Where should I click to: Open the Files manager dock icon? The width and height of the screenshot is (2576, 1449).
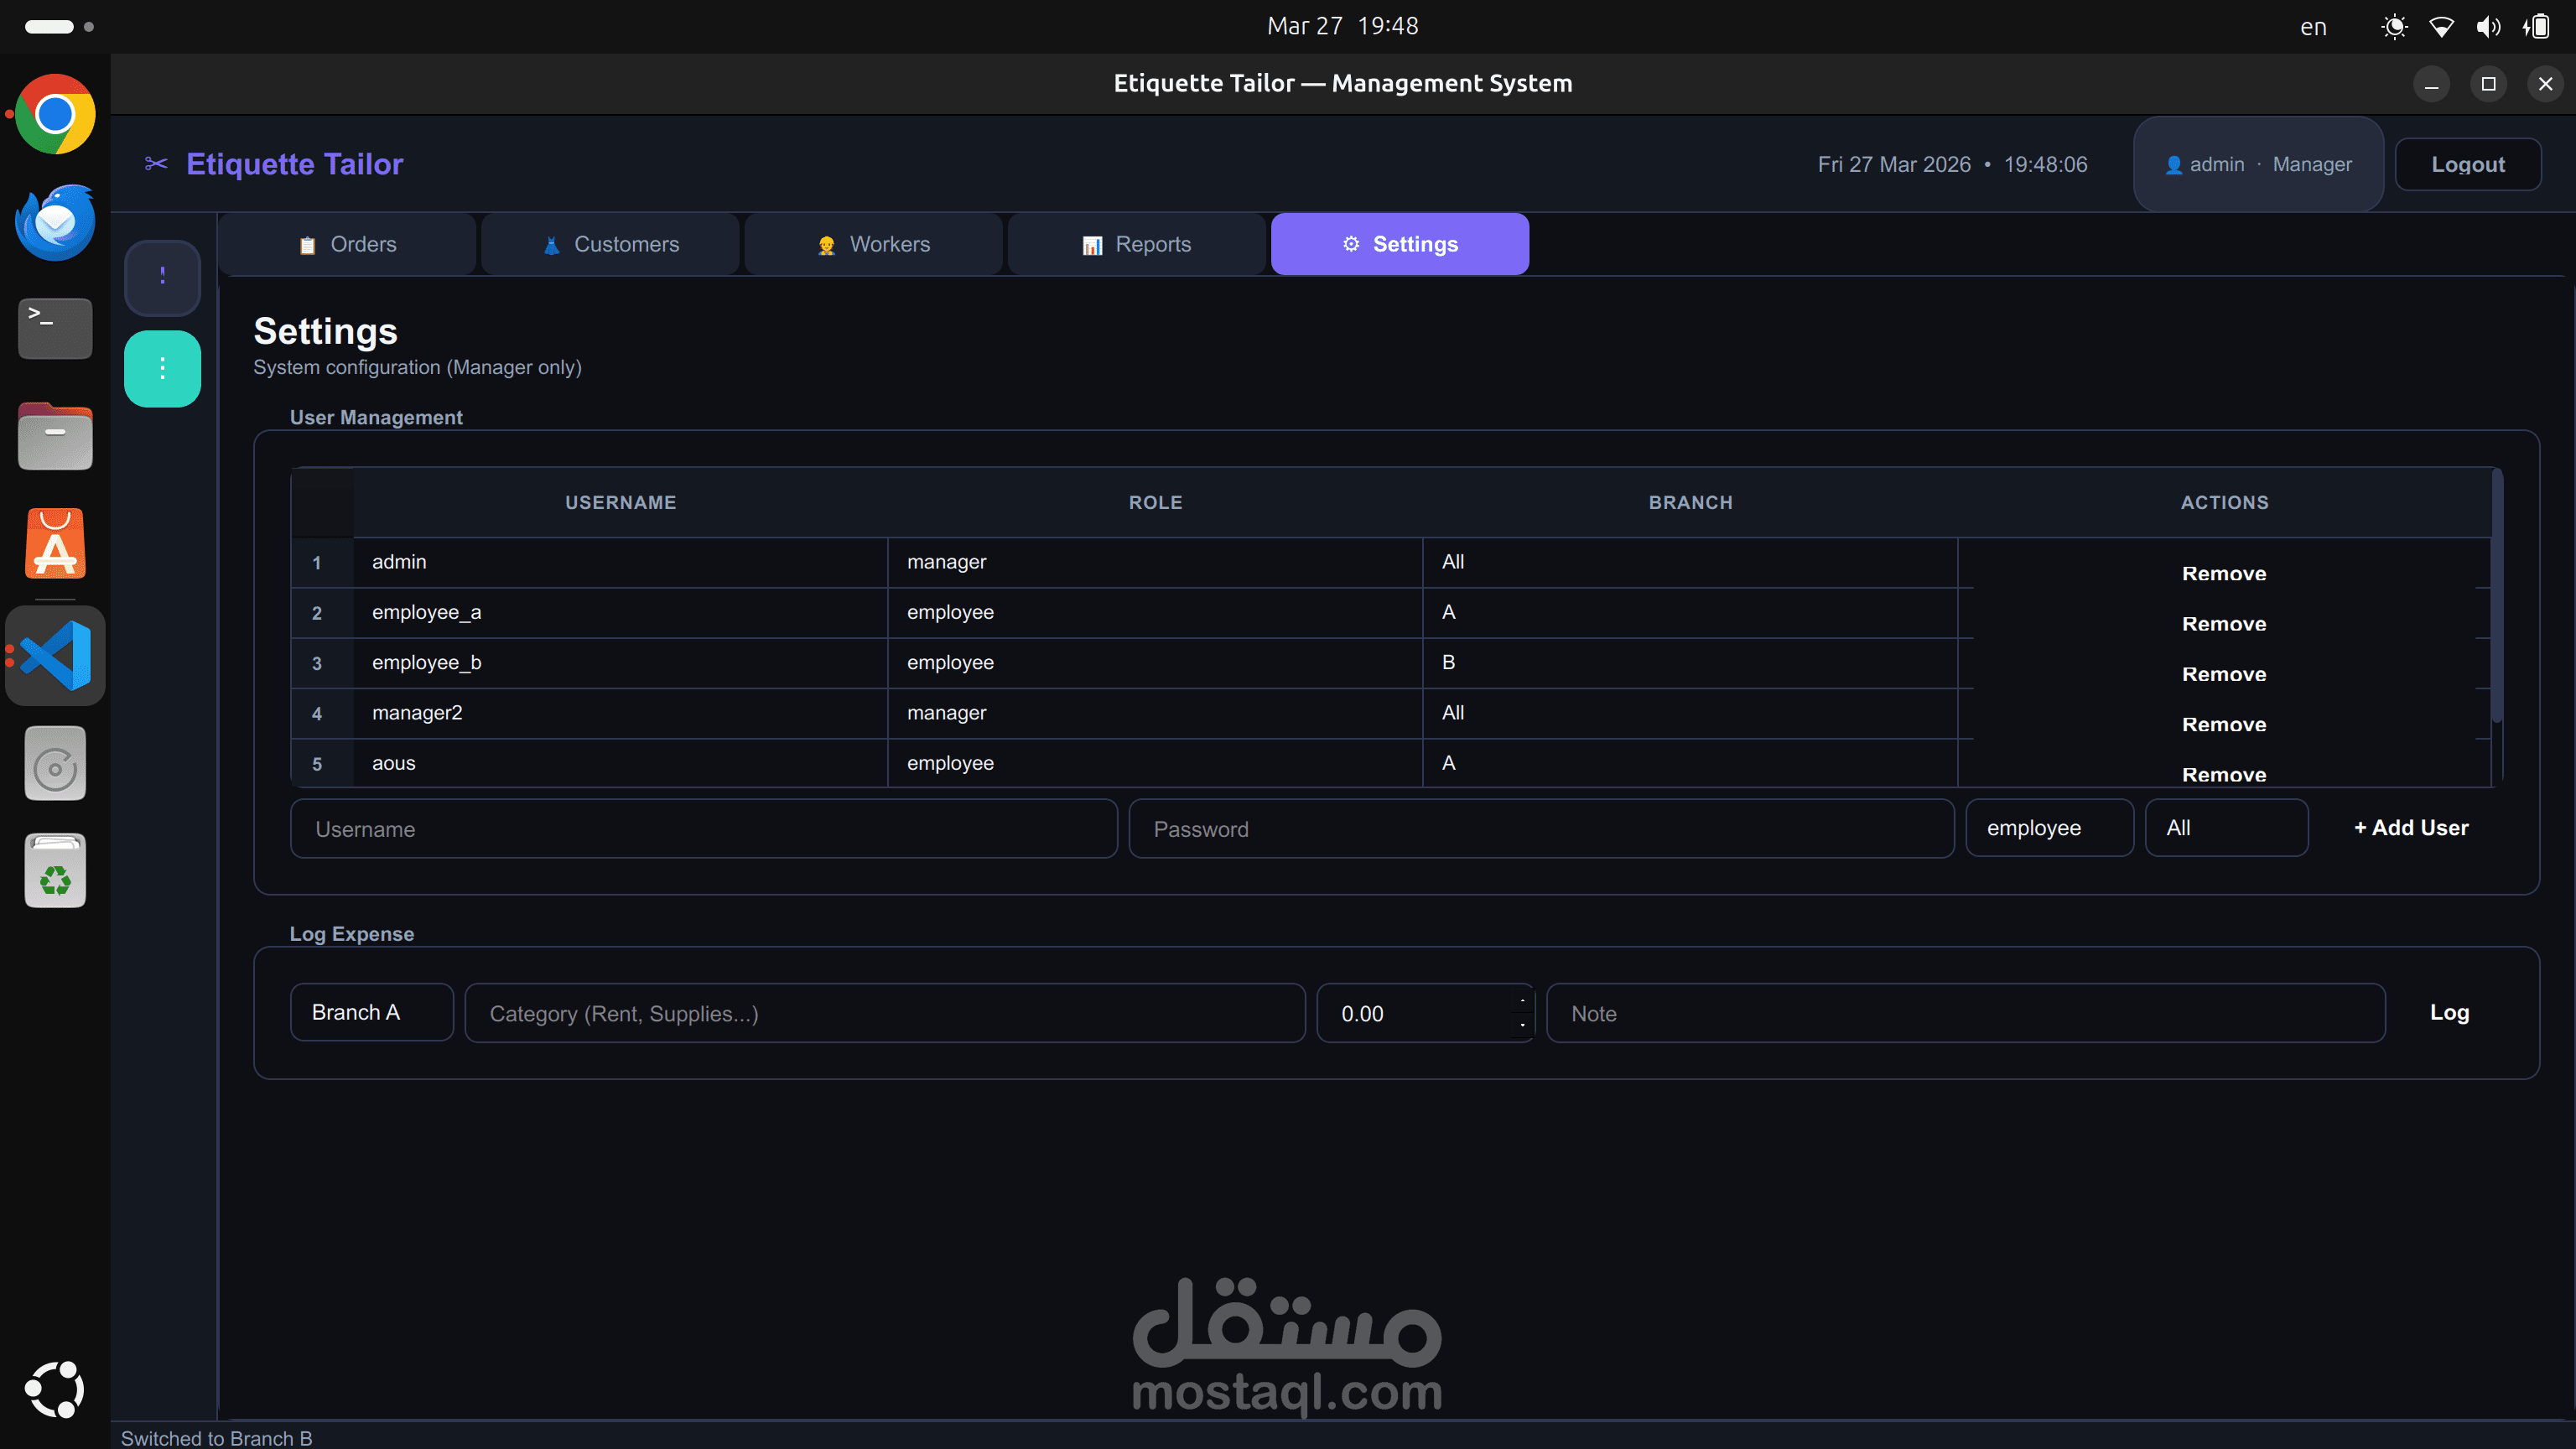click(55, 437)
